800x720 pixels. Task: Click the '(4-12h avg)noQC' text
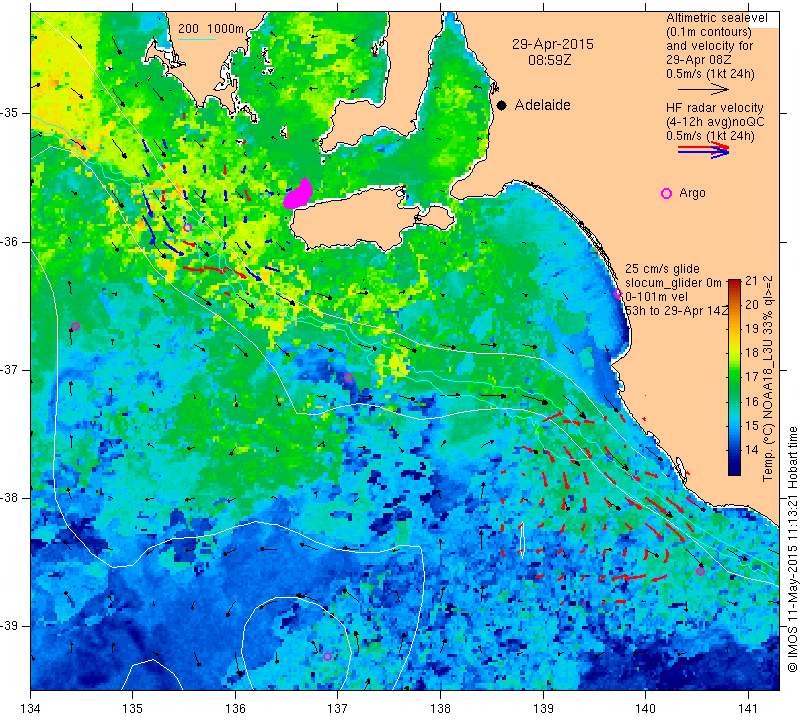point(715,122)
